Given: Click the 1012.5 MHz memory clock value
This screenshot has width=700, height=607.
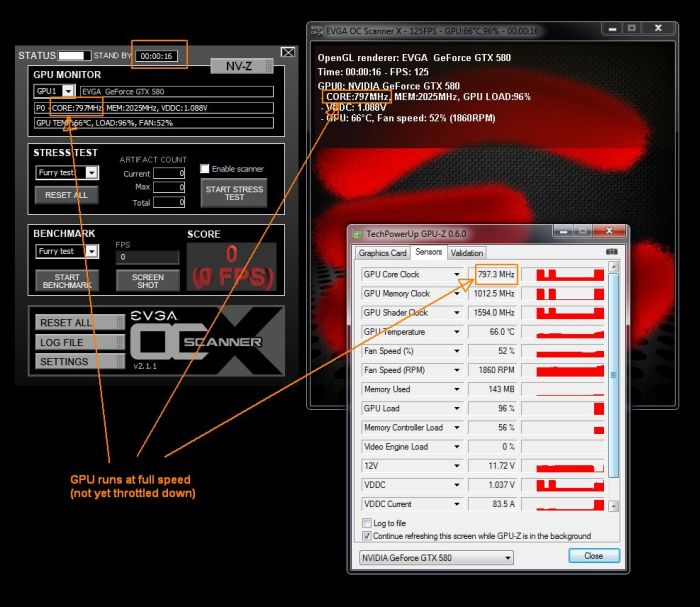Looking at the screenshot, I should tap(493, 294).
